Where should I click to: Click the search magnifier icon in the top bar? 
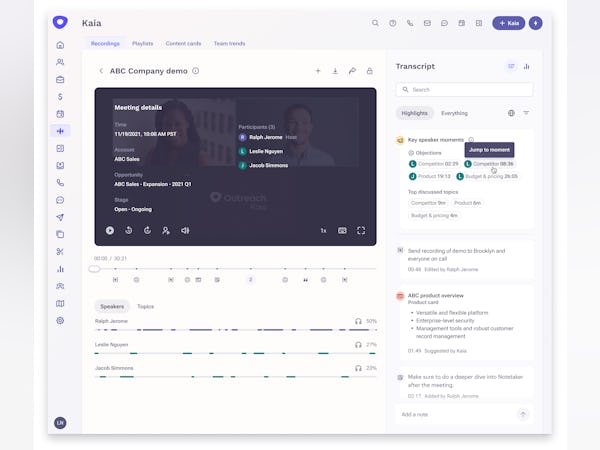(375, 23)
